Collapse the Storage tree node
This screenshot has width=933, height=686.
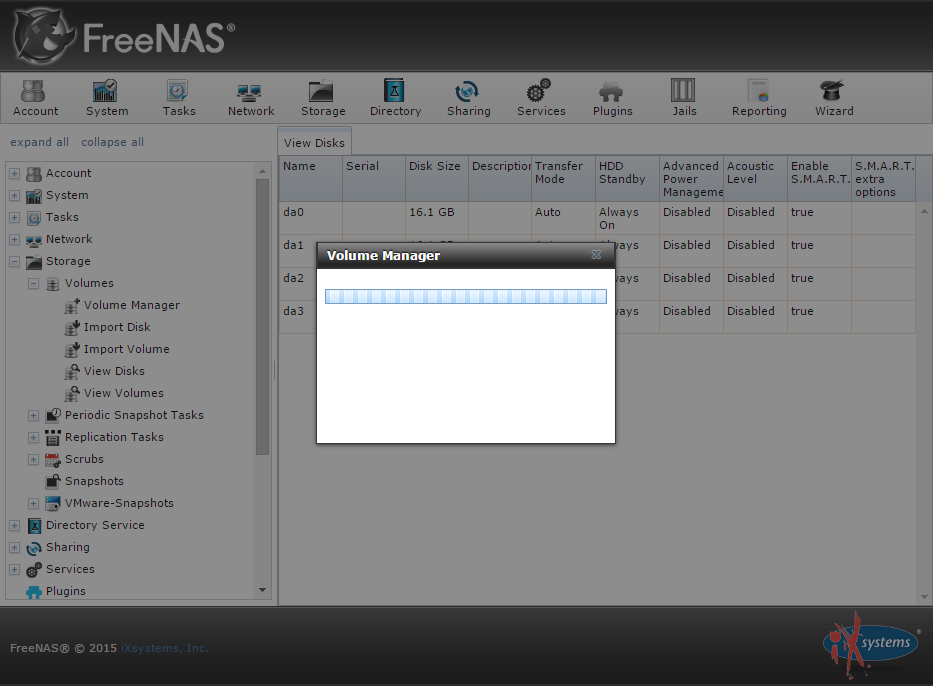pyautogui.click(x=15, y=262)
